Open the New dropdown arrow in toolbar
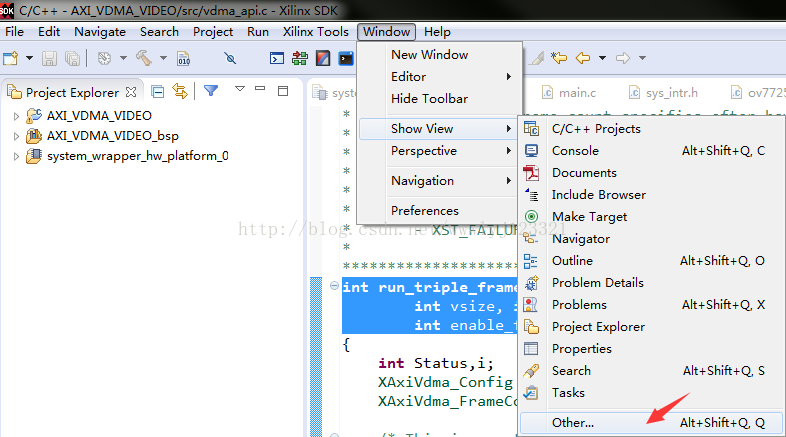The width and height of the screenshot is (786, 437). [x=30, y=58]
